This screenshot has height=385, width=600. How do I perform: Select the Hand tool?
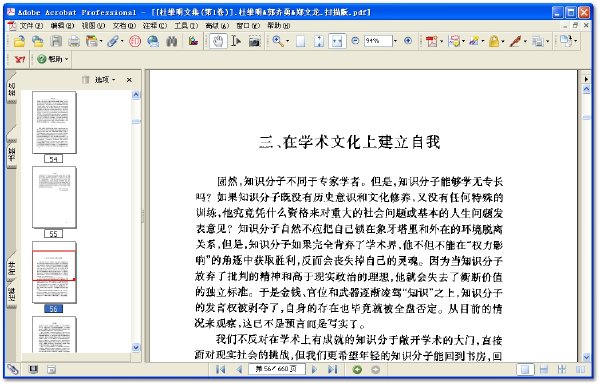coord(218,41)
